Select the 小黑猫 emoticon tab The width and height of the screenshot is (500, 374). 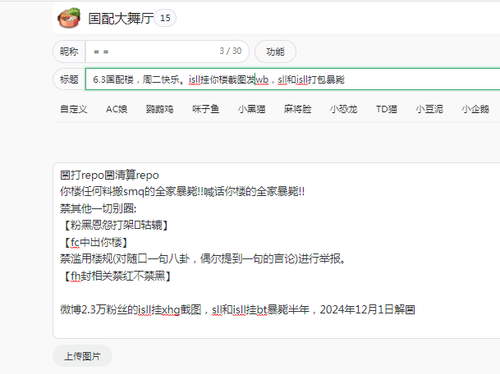251,109
